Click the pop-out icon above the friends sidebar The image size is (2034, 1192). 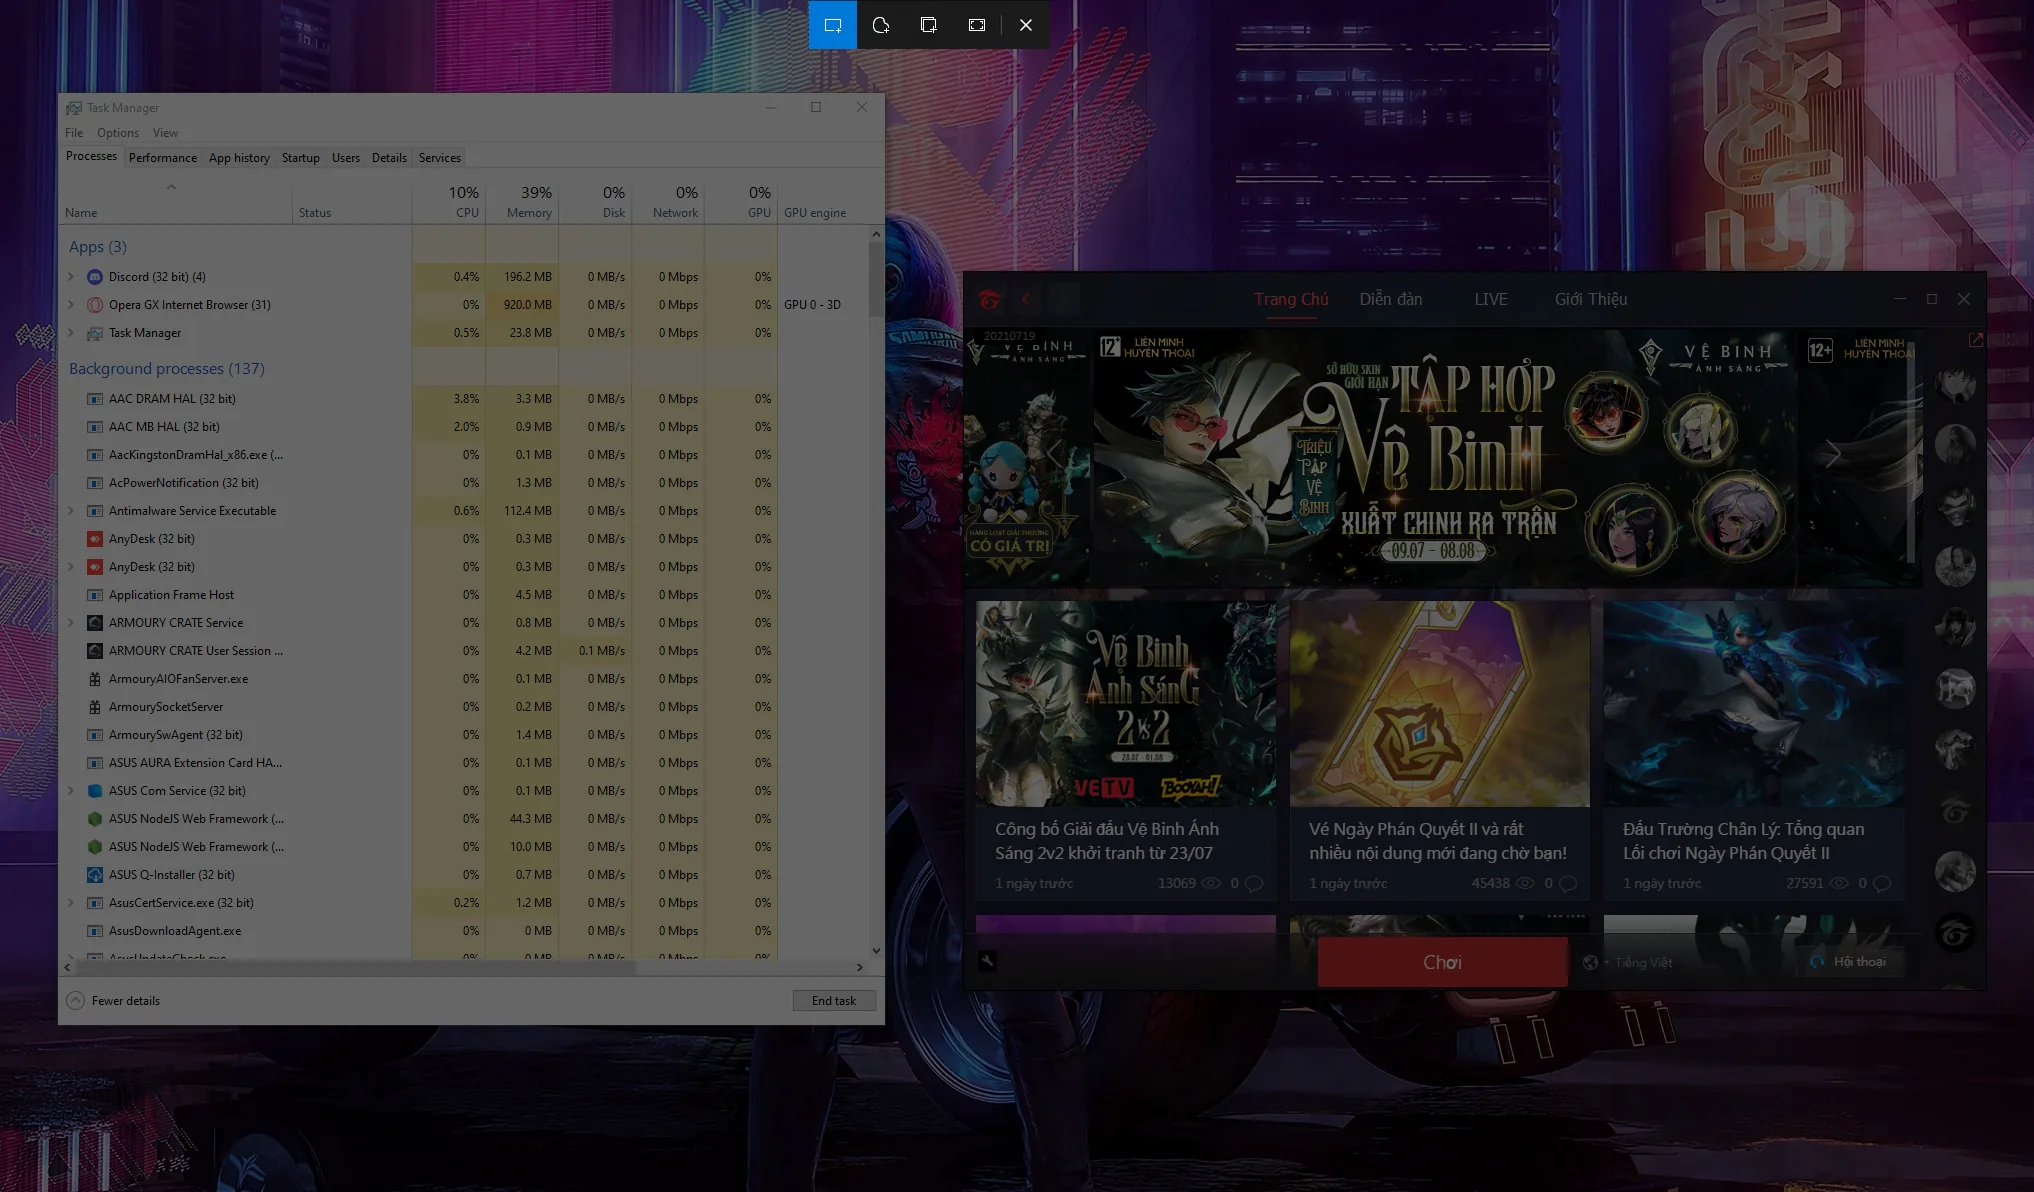click(x=1975, y=340)
